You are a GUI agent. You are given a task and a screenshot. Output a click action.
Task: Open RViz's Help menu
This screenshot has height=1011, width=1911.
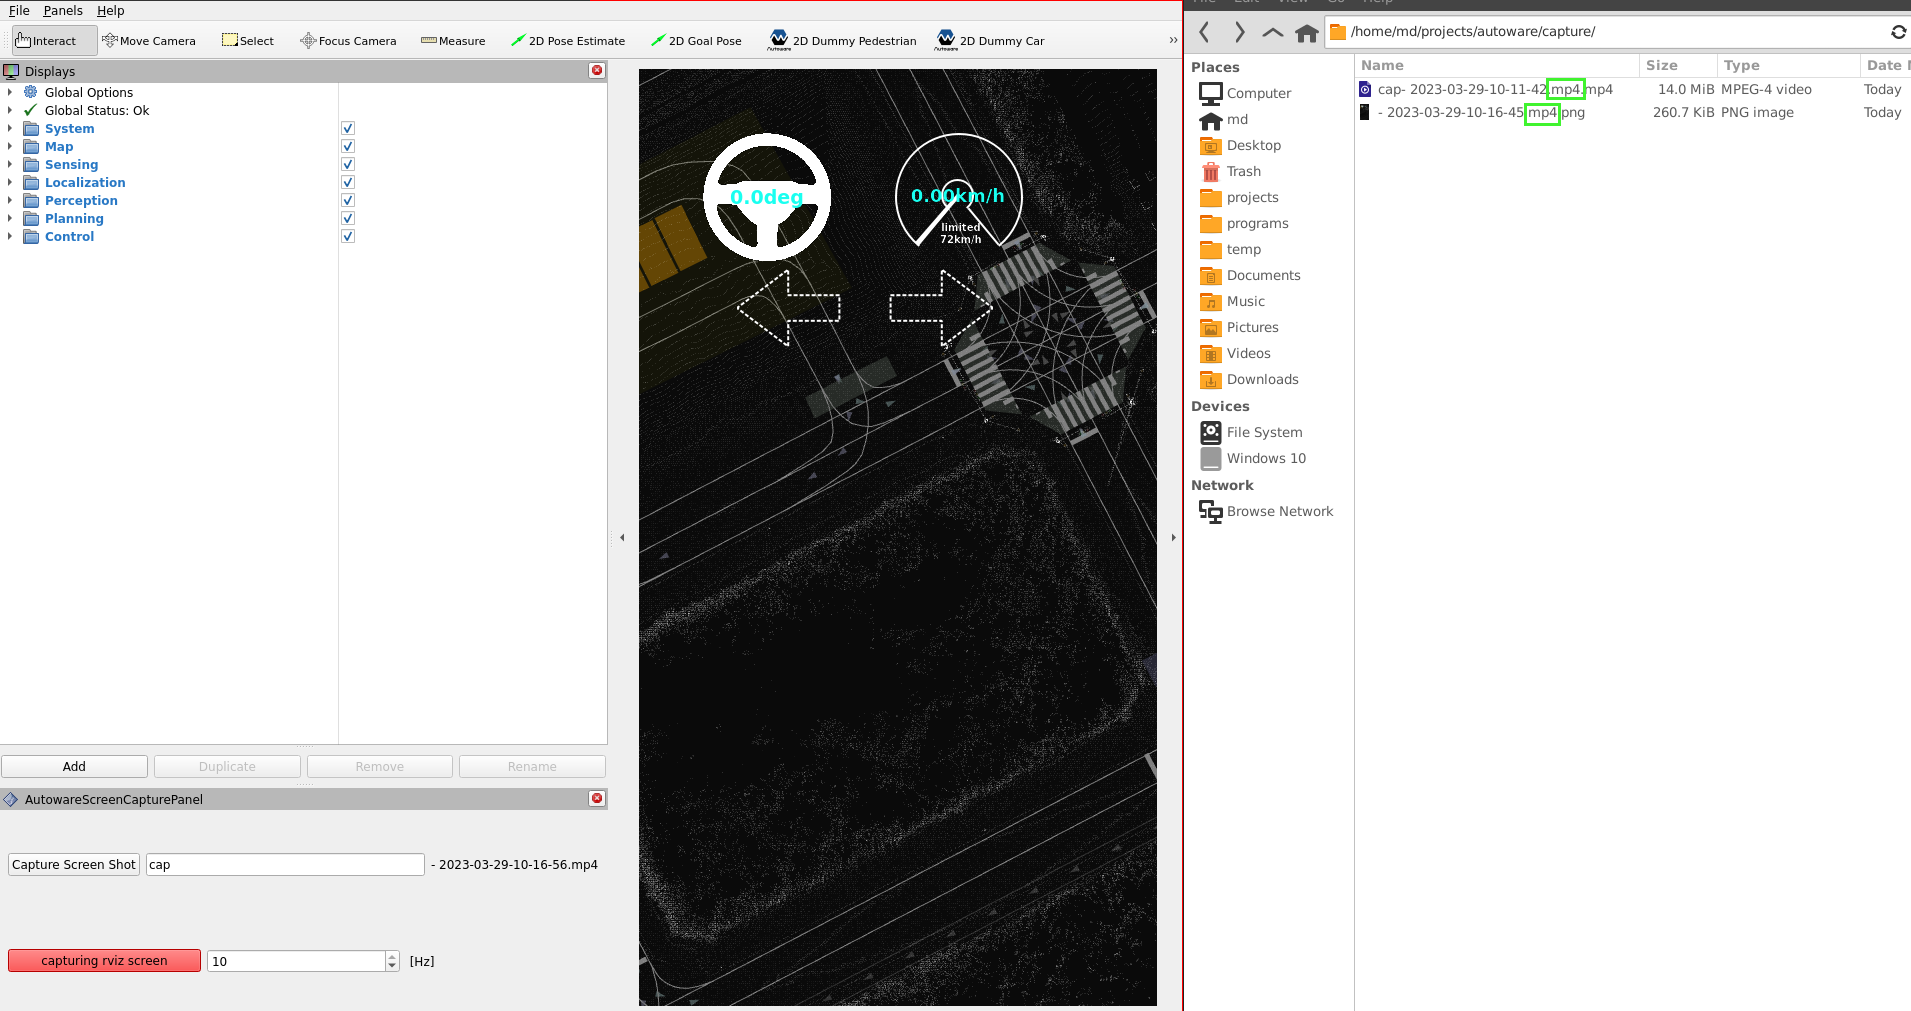tap(110, 10)
